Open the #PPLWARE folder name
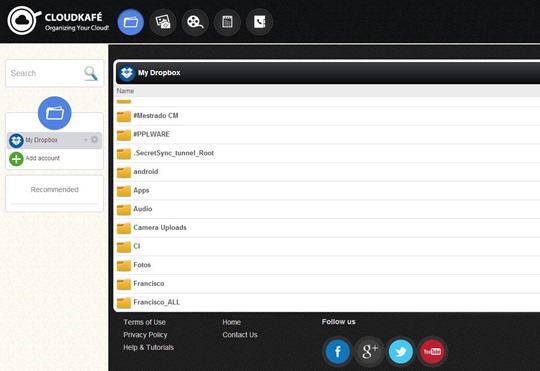This screenshot has width=540, height=371. (152, 134)
